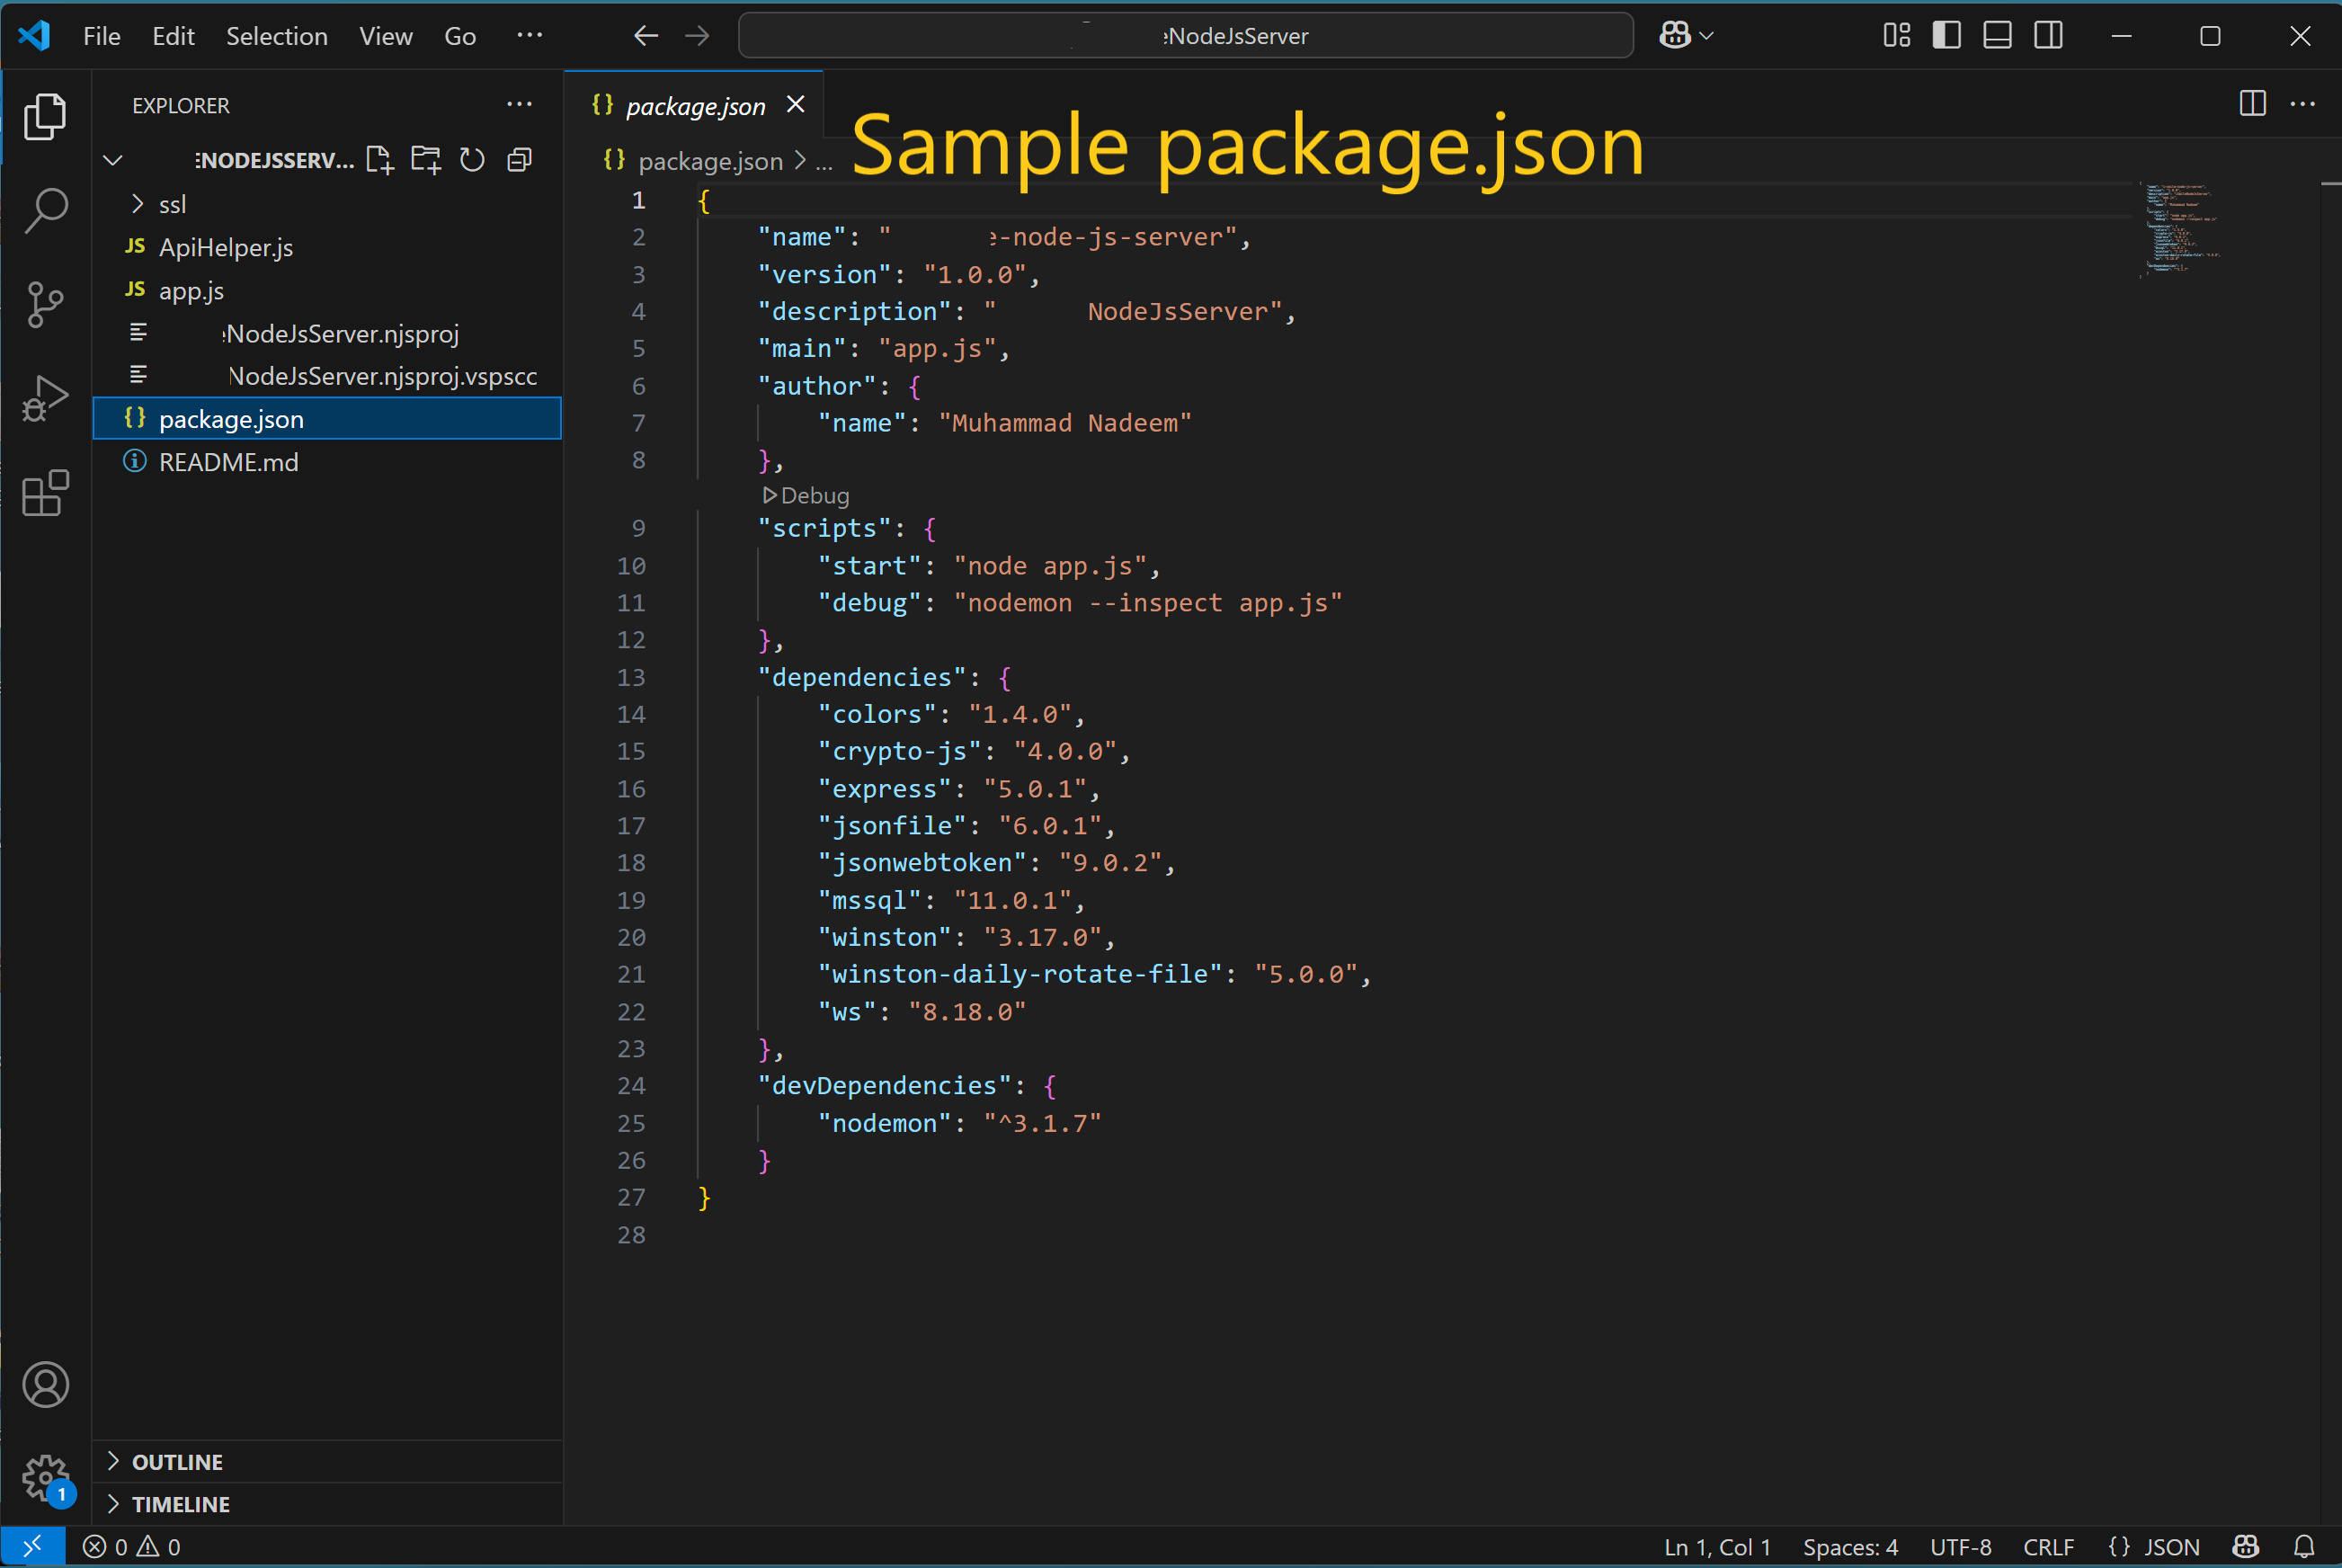Open the Selection menu
The image size is (2342, 1568).
(277, 36)
